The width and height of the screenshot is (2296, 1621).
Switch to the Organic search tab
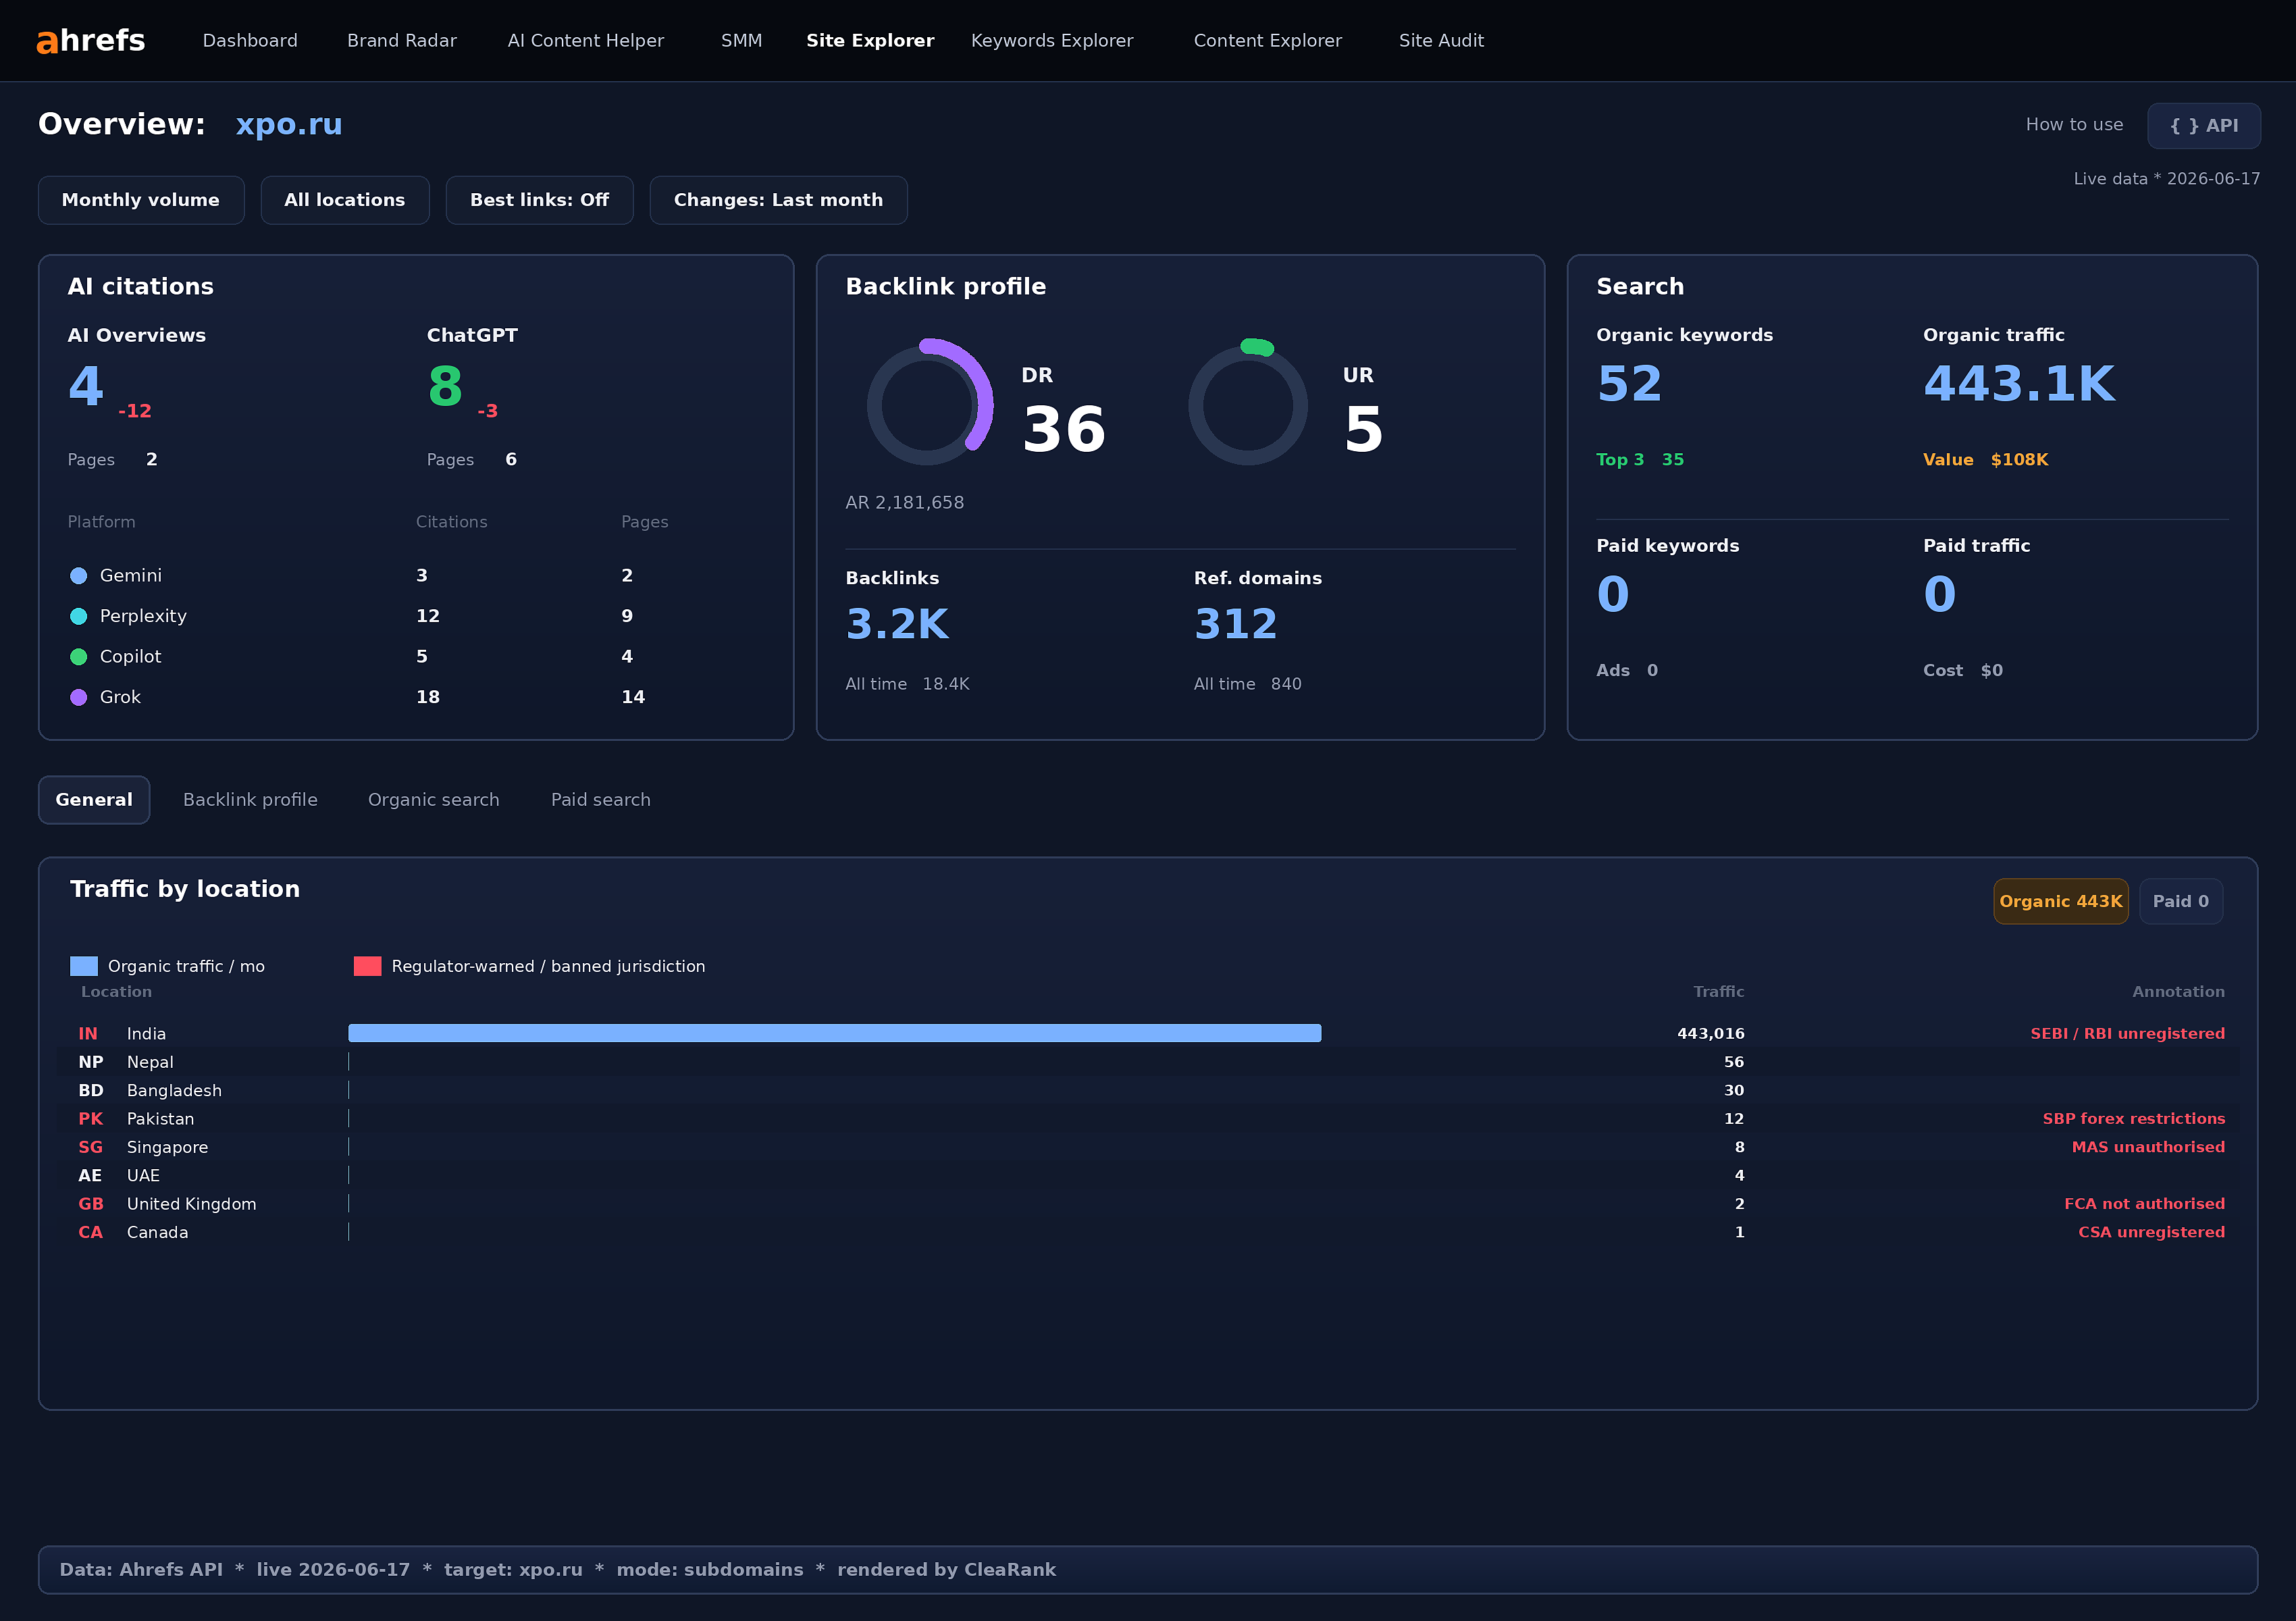click(x=434, y=800)
